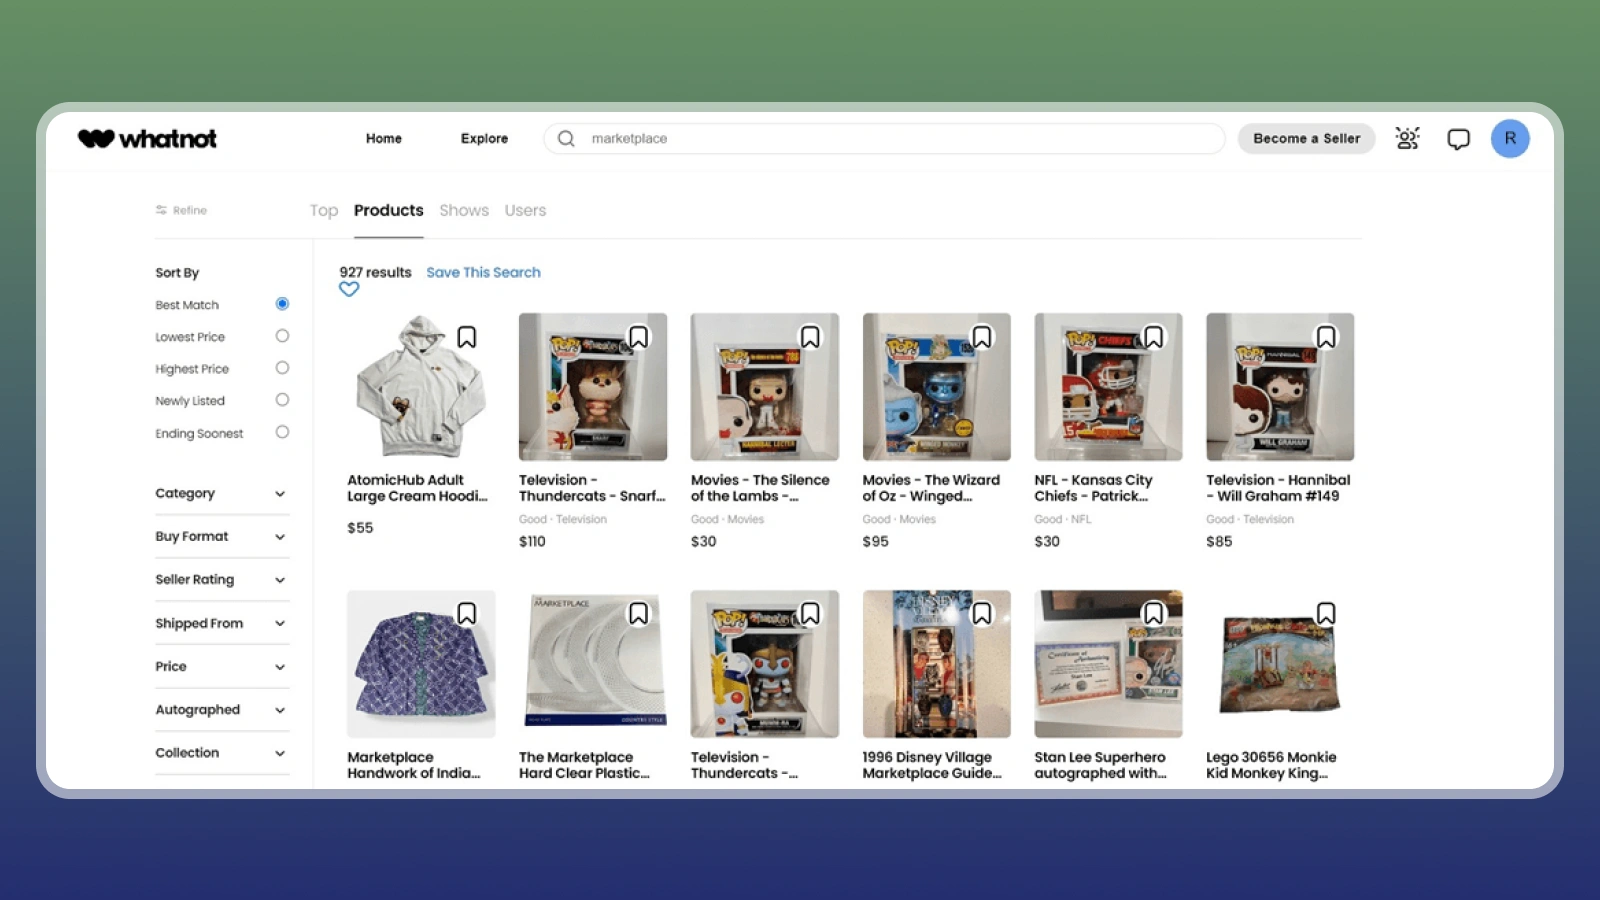Open the friends icon in header

(x=1407, y=138)
